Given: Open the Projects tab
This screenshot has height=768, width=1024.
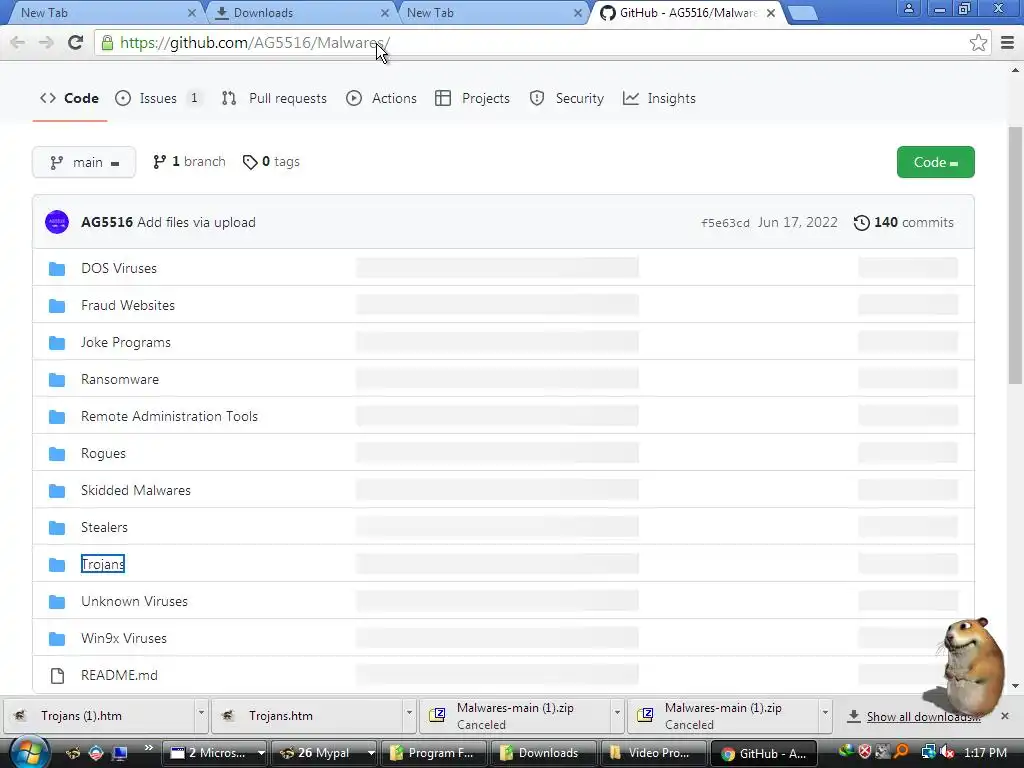Looking at the screenshot, I should (472, 98).
